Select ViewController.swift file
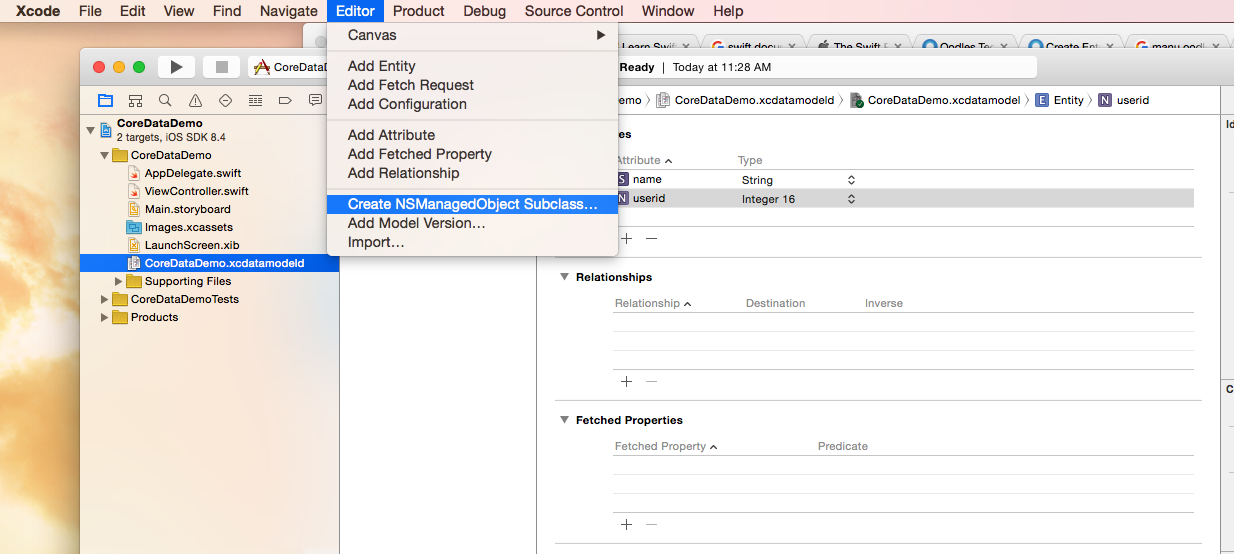 pyautogui.click(x=196, y=191)
